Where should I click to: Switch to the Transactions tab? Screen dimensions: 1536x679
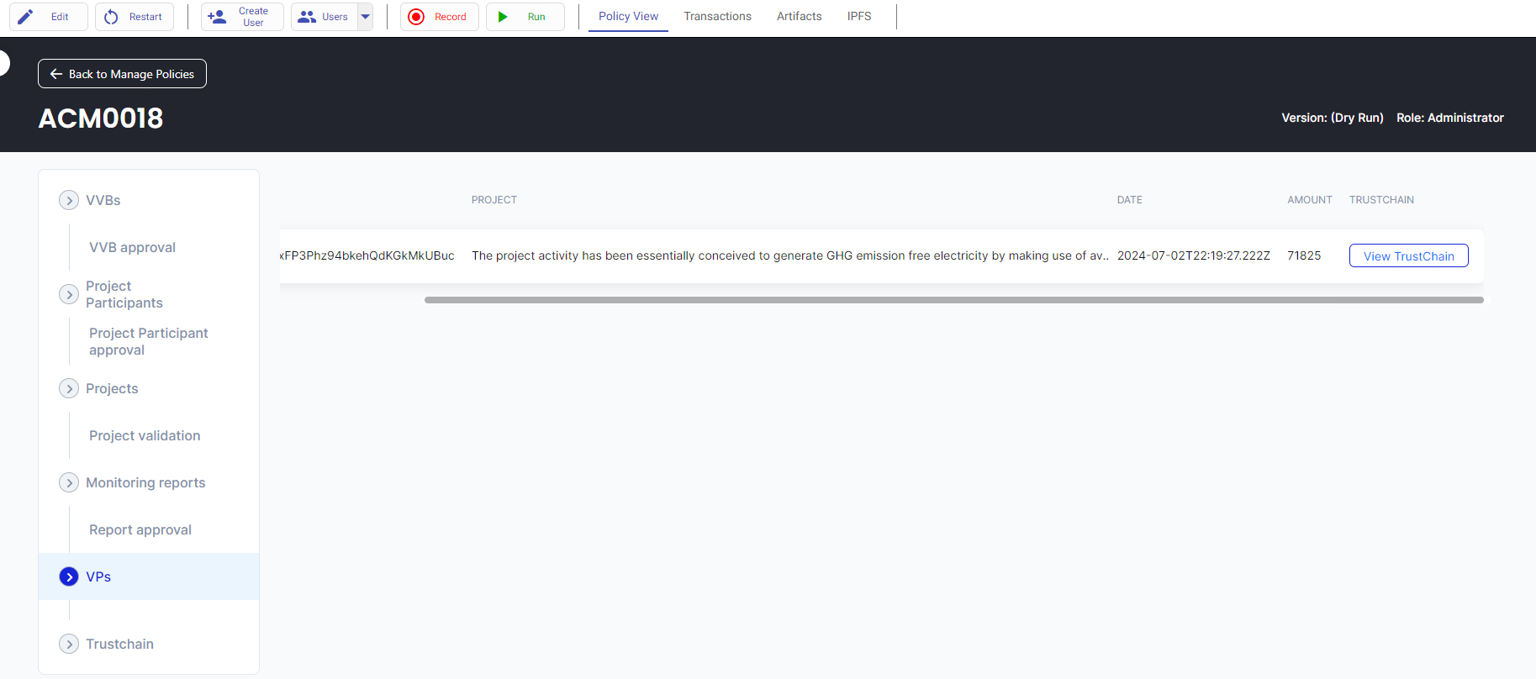717,17
